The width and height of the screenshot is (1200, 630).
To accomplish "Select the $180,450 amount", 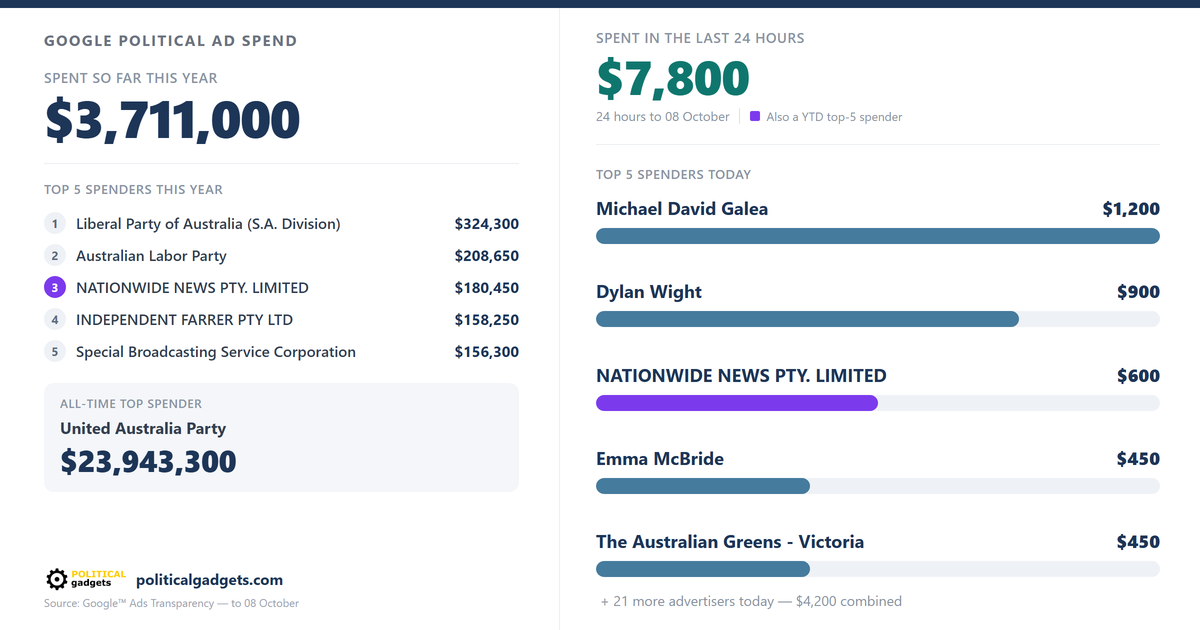I will pyautogui.click(x=487, y=288).
